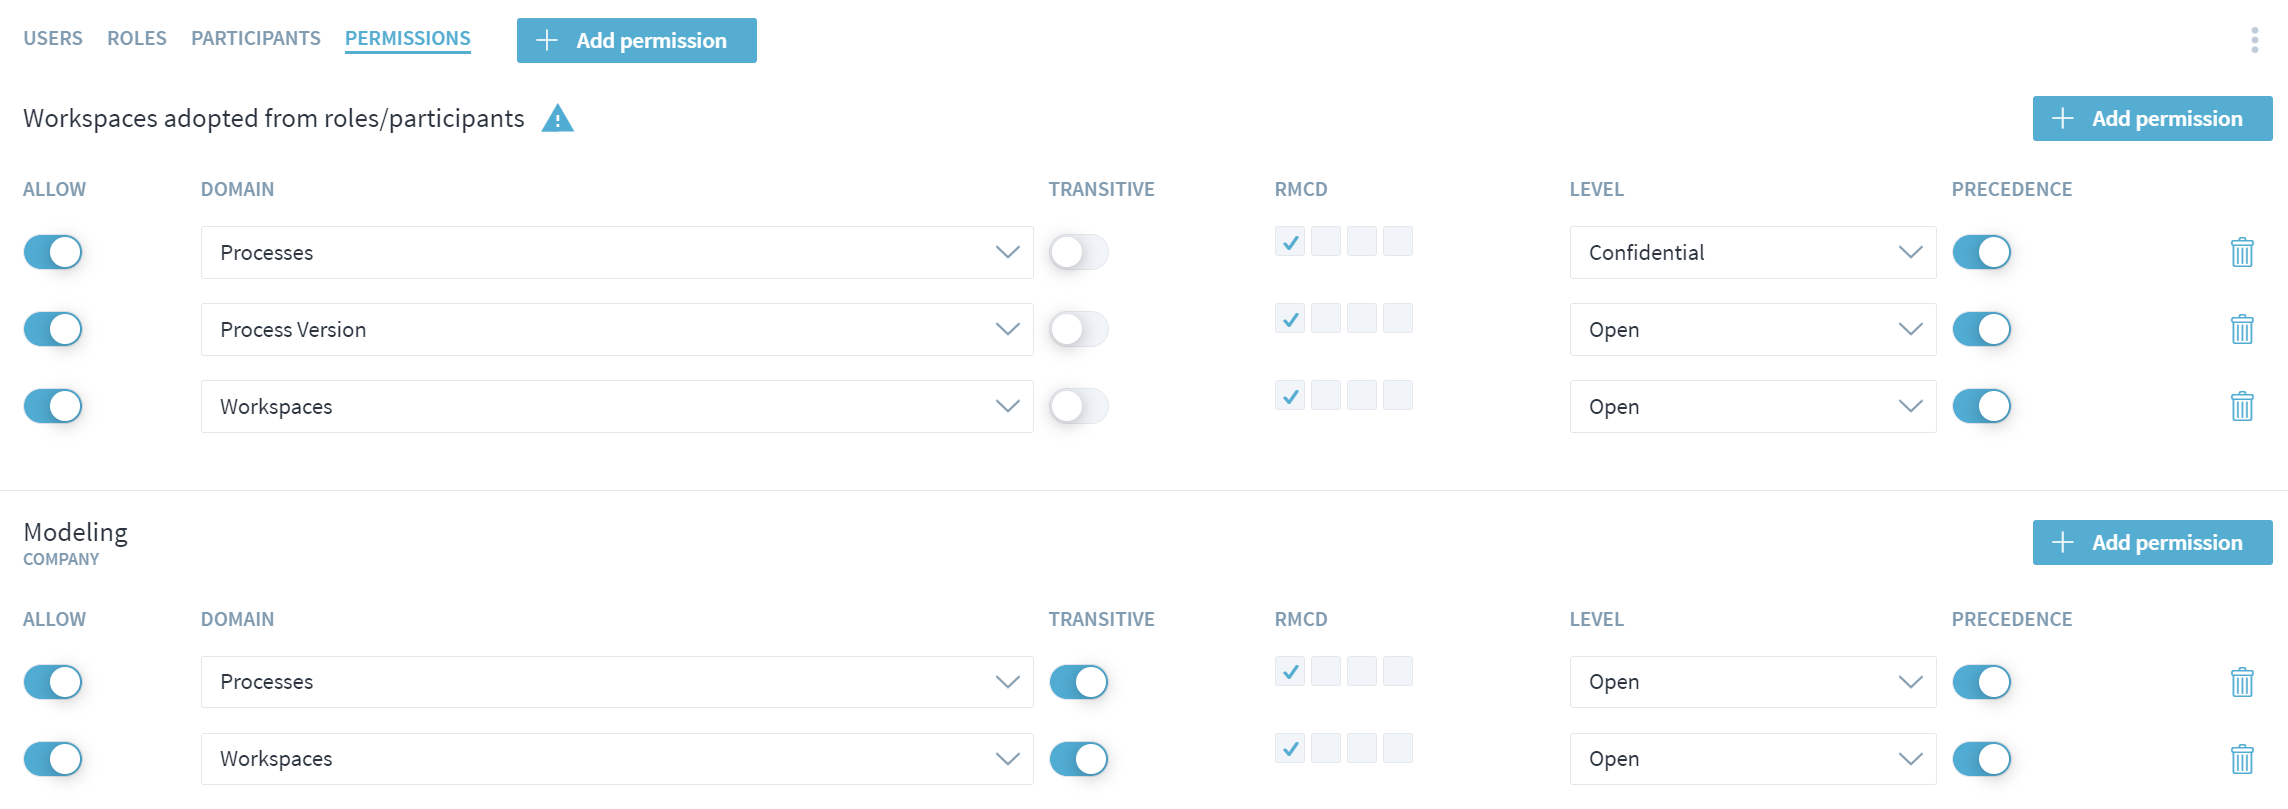The width and height of the screenshot is (2288, 809).
Task: Disable Precedence for Modeling Processes row
Action: point(1981,682)
